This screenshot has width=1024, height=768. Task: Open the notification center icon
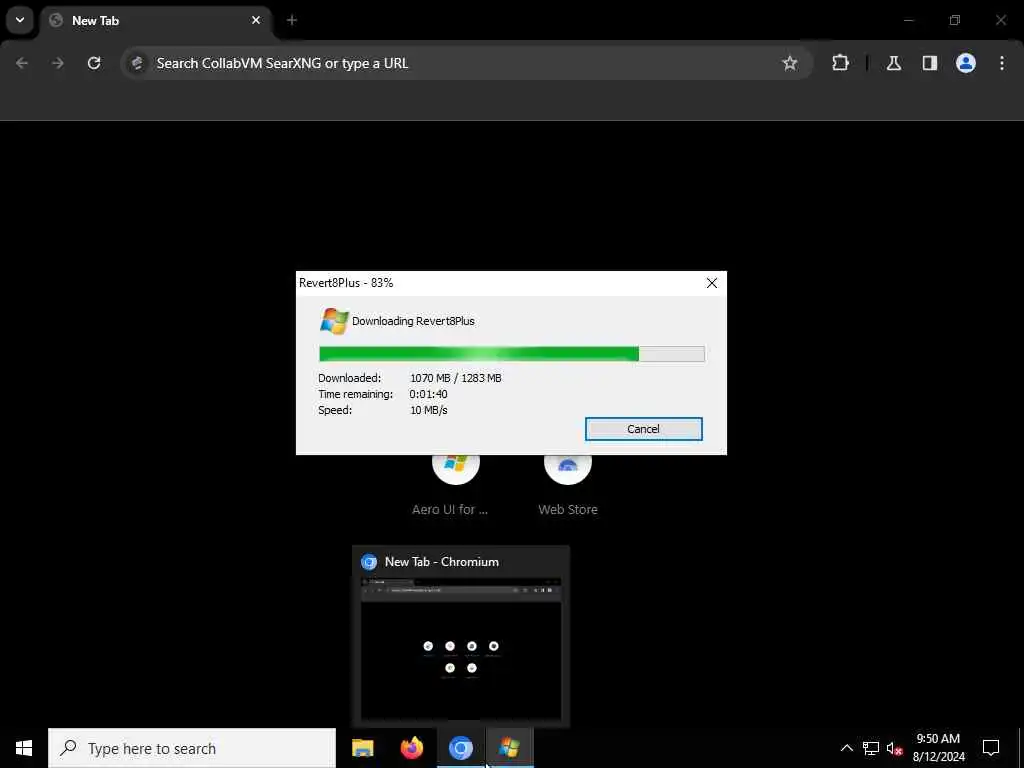991,748
